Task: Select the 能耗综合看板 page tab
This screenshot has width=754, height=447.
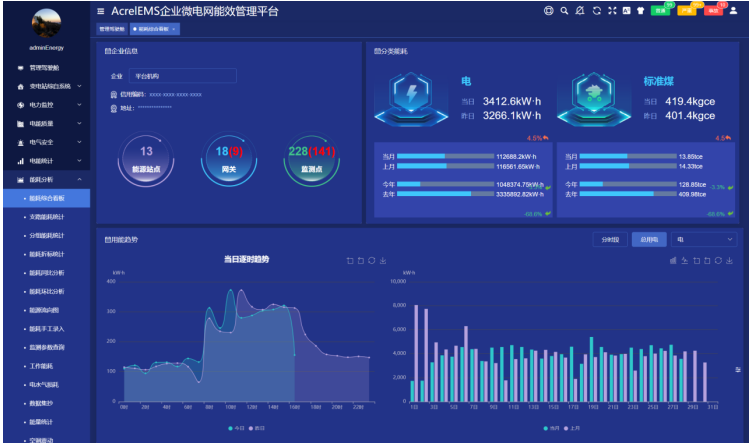Action: (153, 29)
